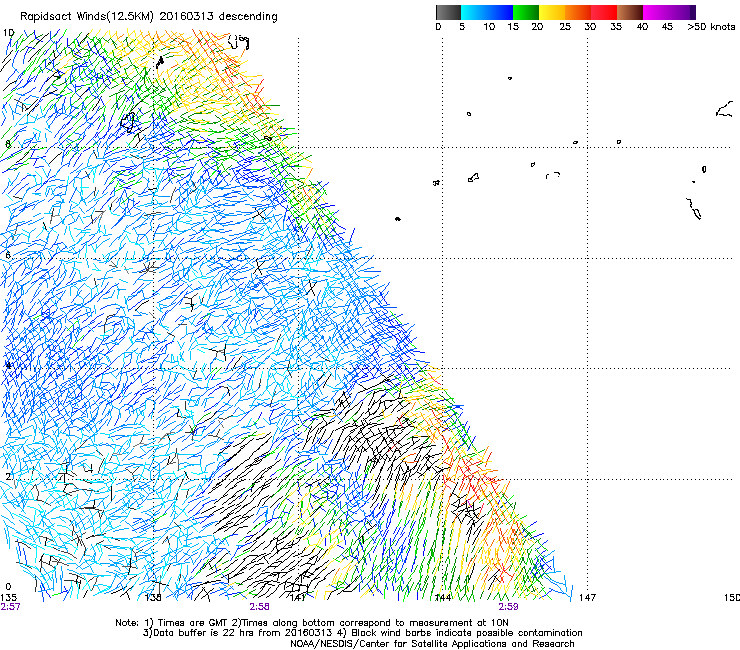Click the latitude label "10" on the left axis
The height and width of the screenshot is (650, 740).
(8, 33)
